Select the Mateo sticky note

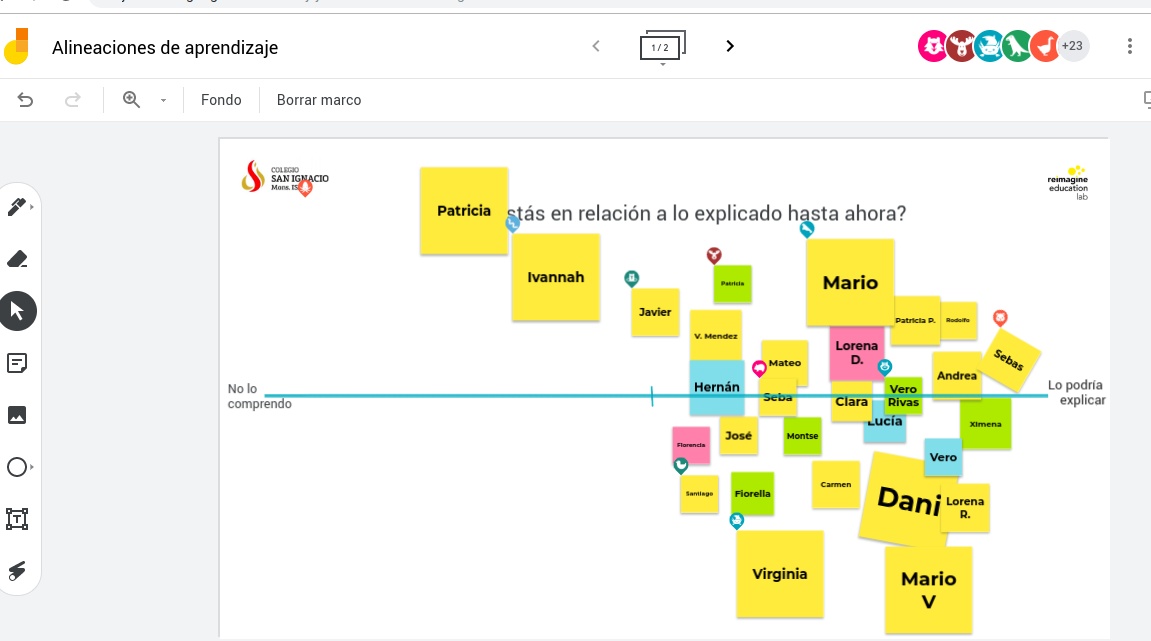[x=785, y=363]
